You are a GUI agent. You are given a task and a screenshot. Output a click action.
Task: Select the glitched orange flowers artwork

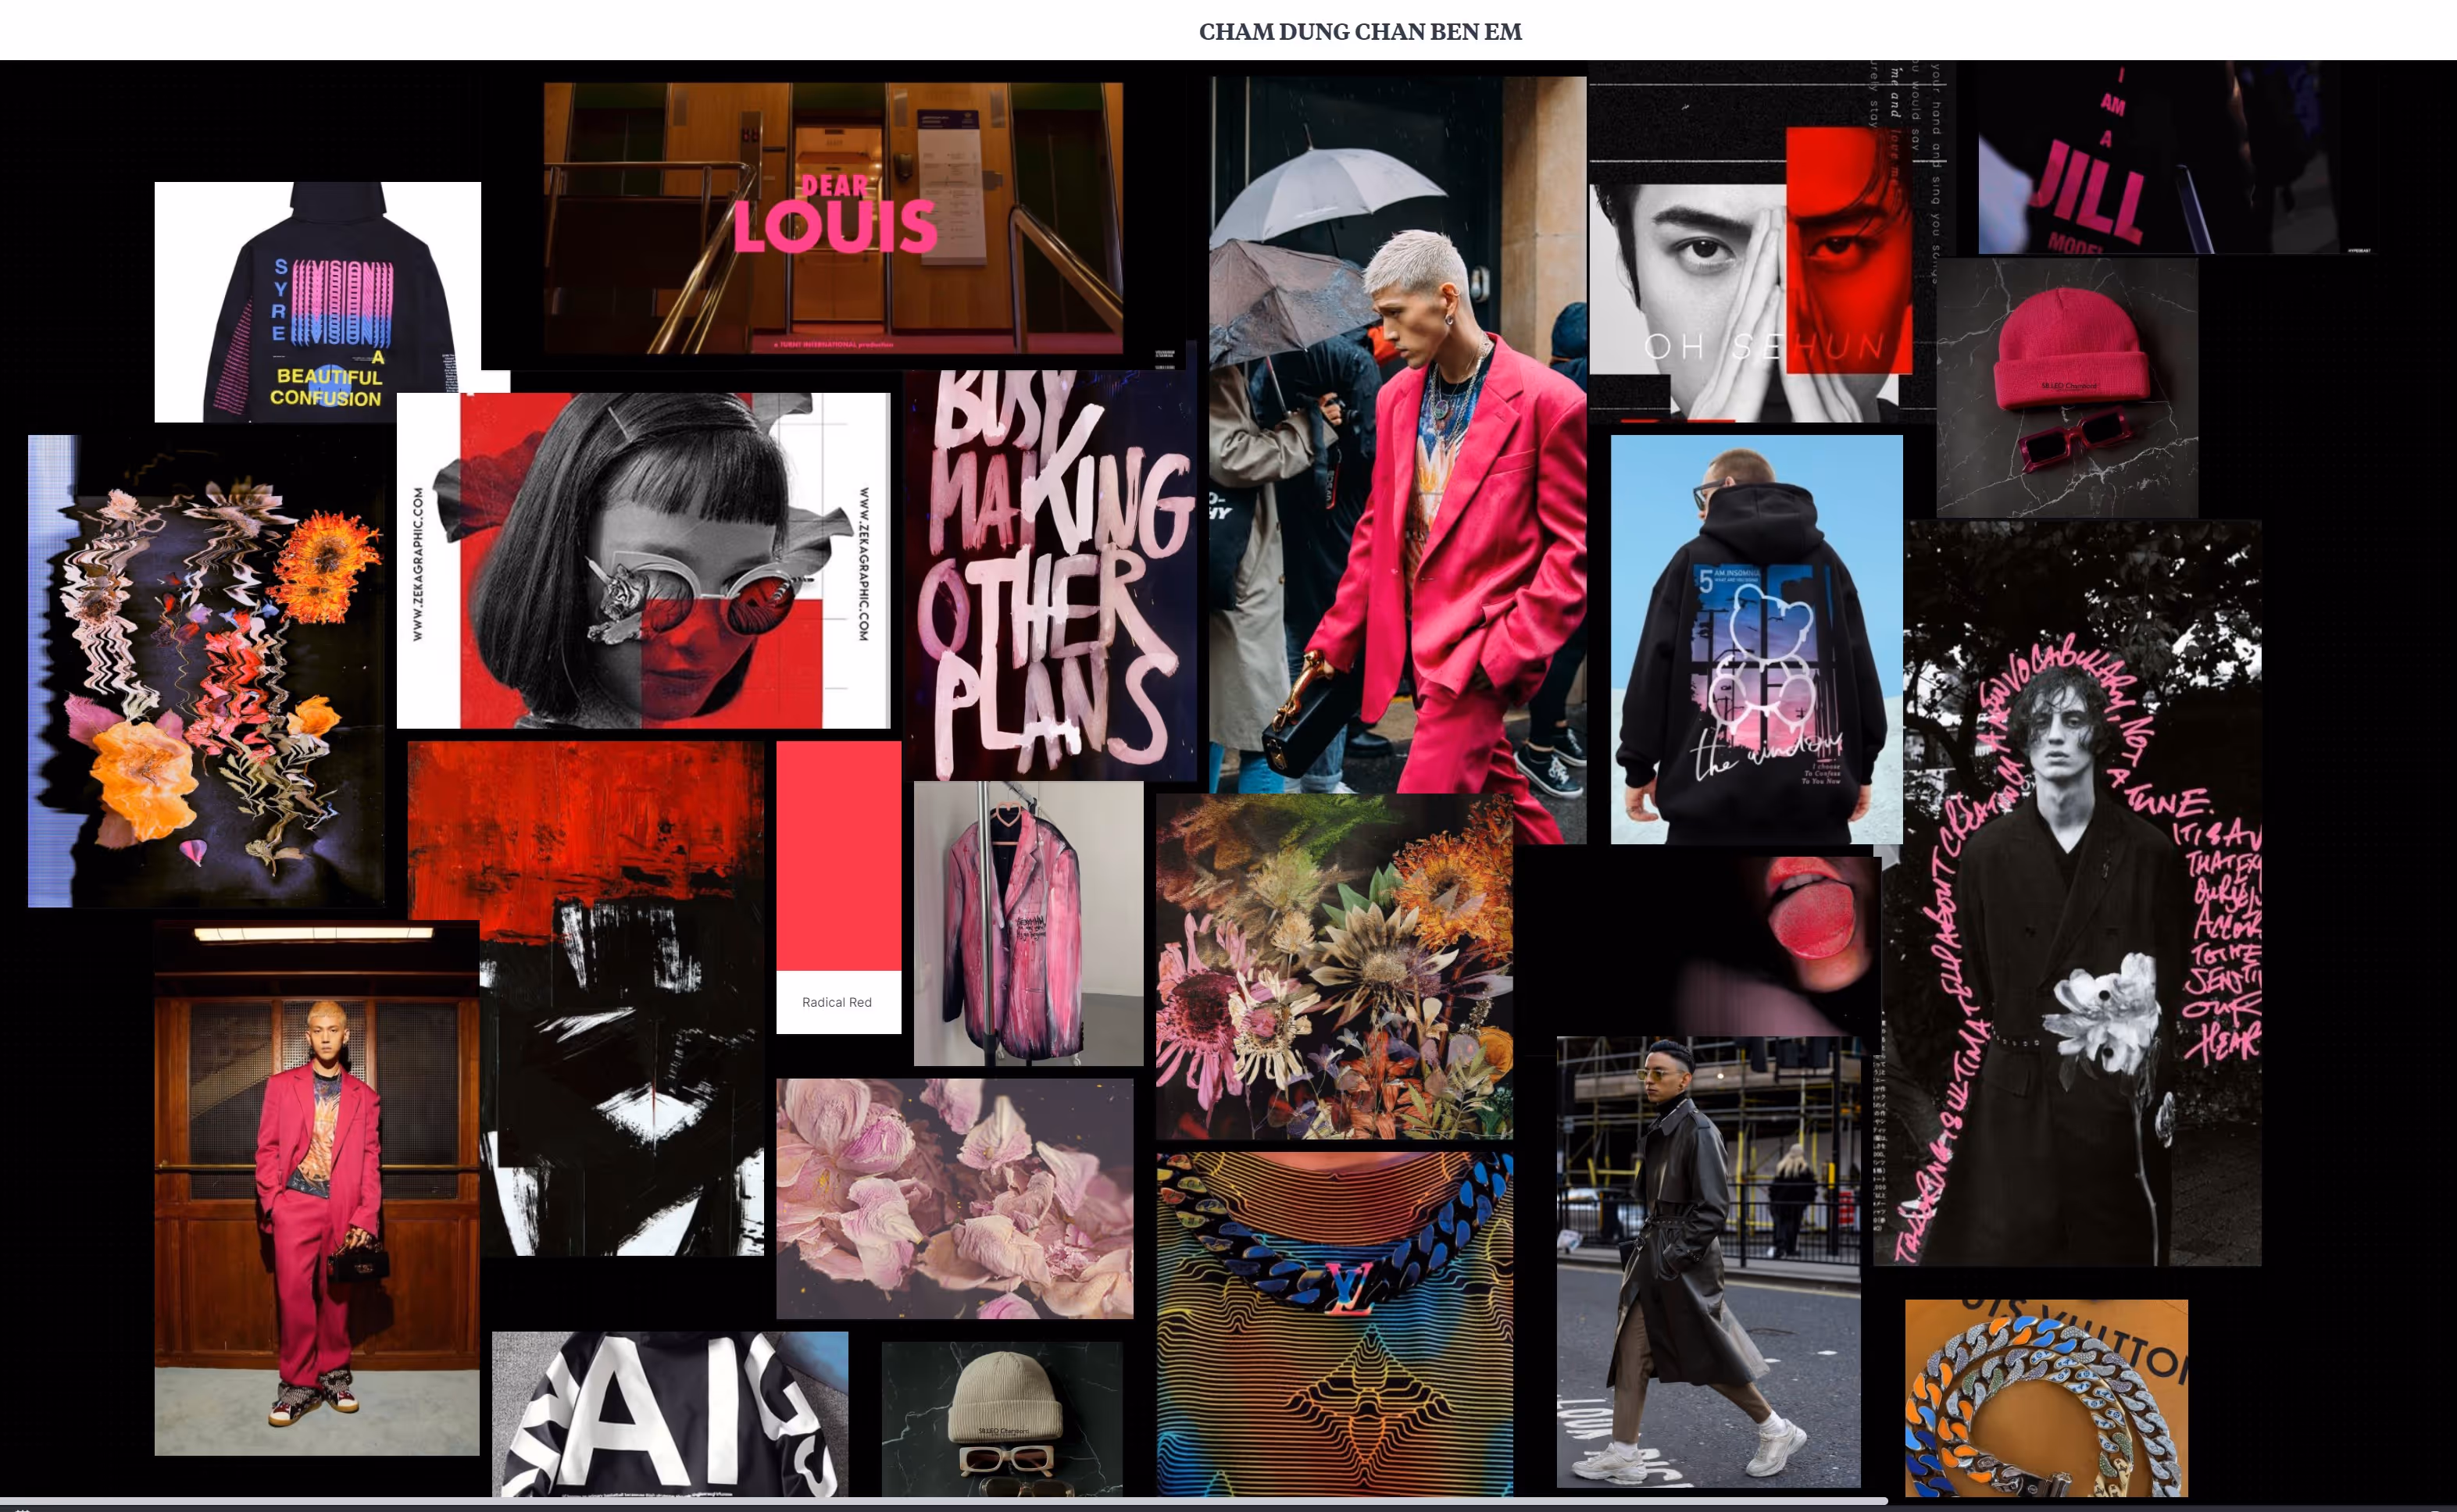tap(206, 671)
